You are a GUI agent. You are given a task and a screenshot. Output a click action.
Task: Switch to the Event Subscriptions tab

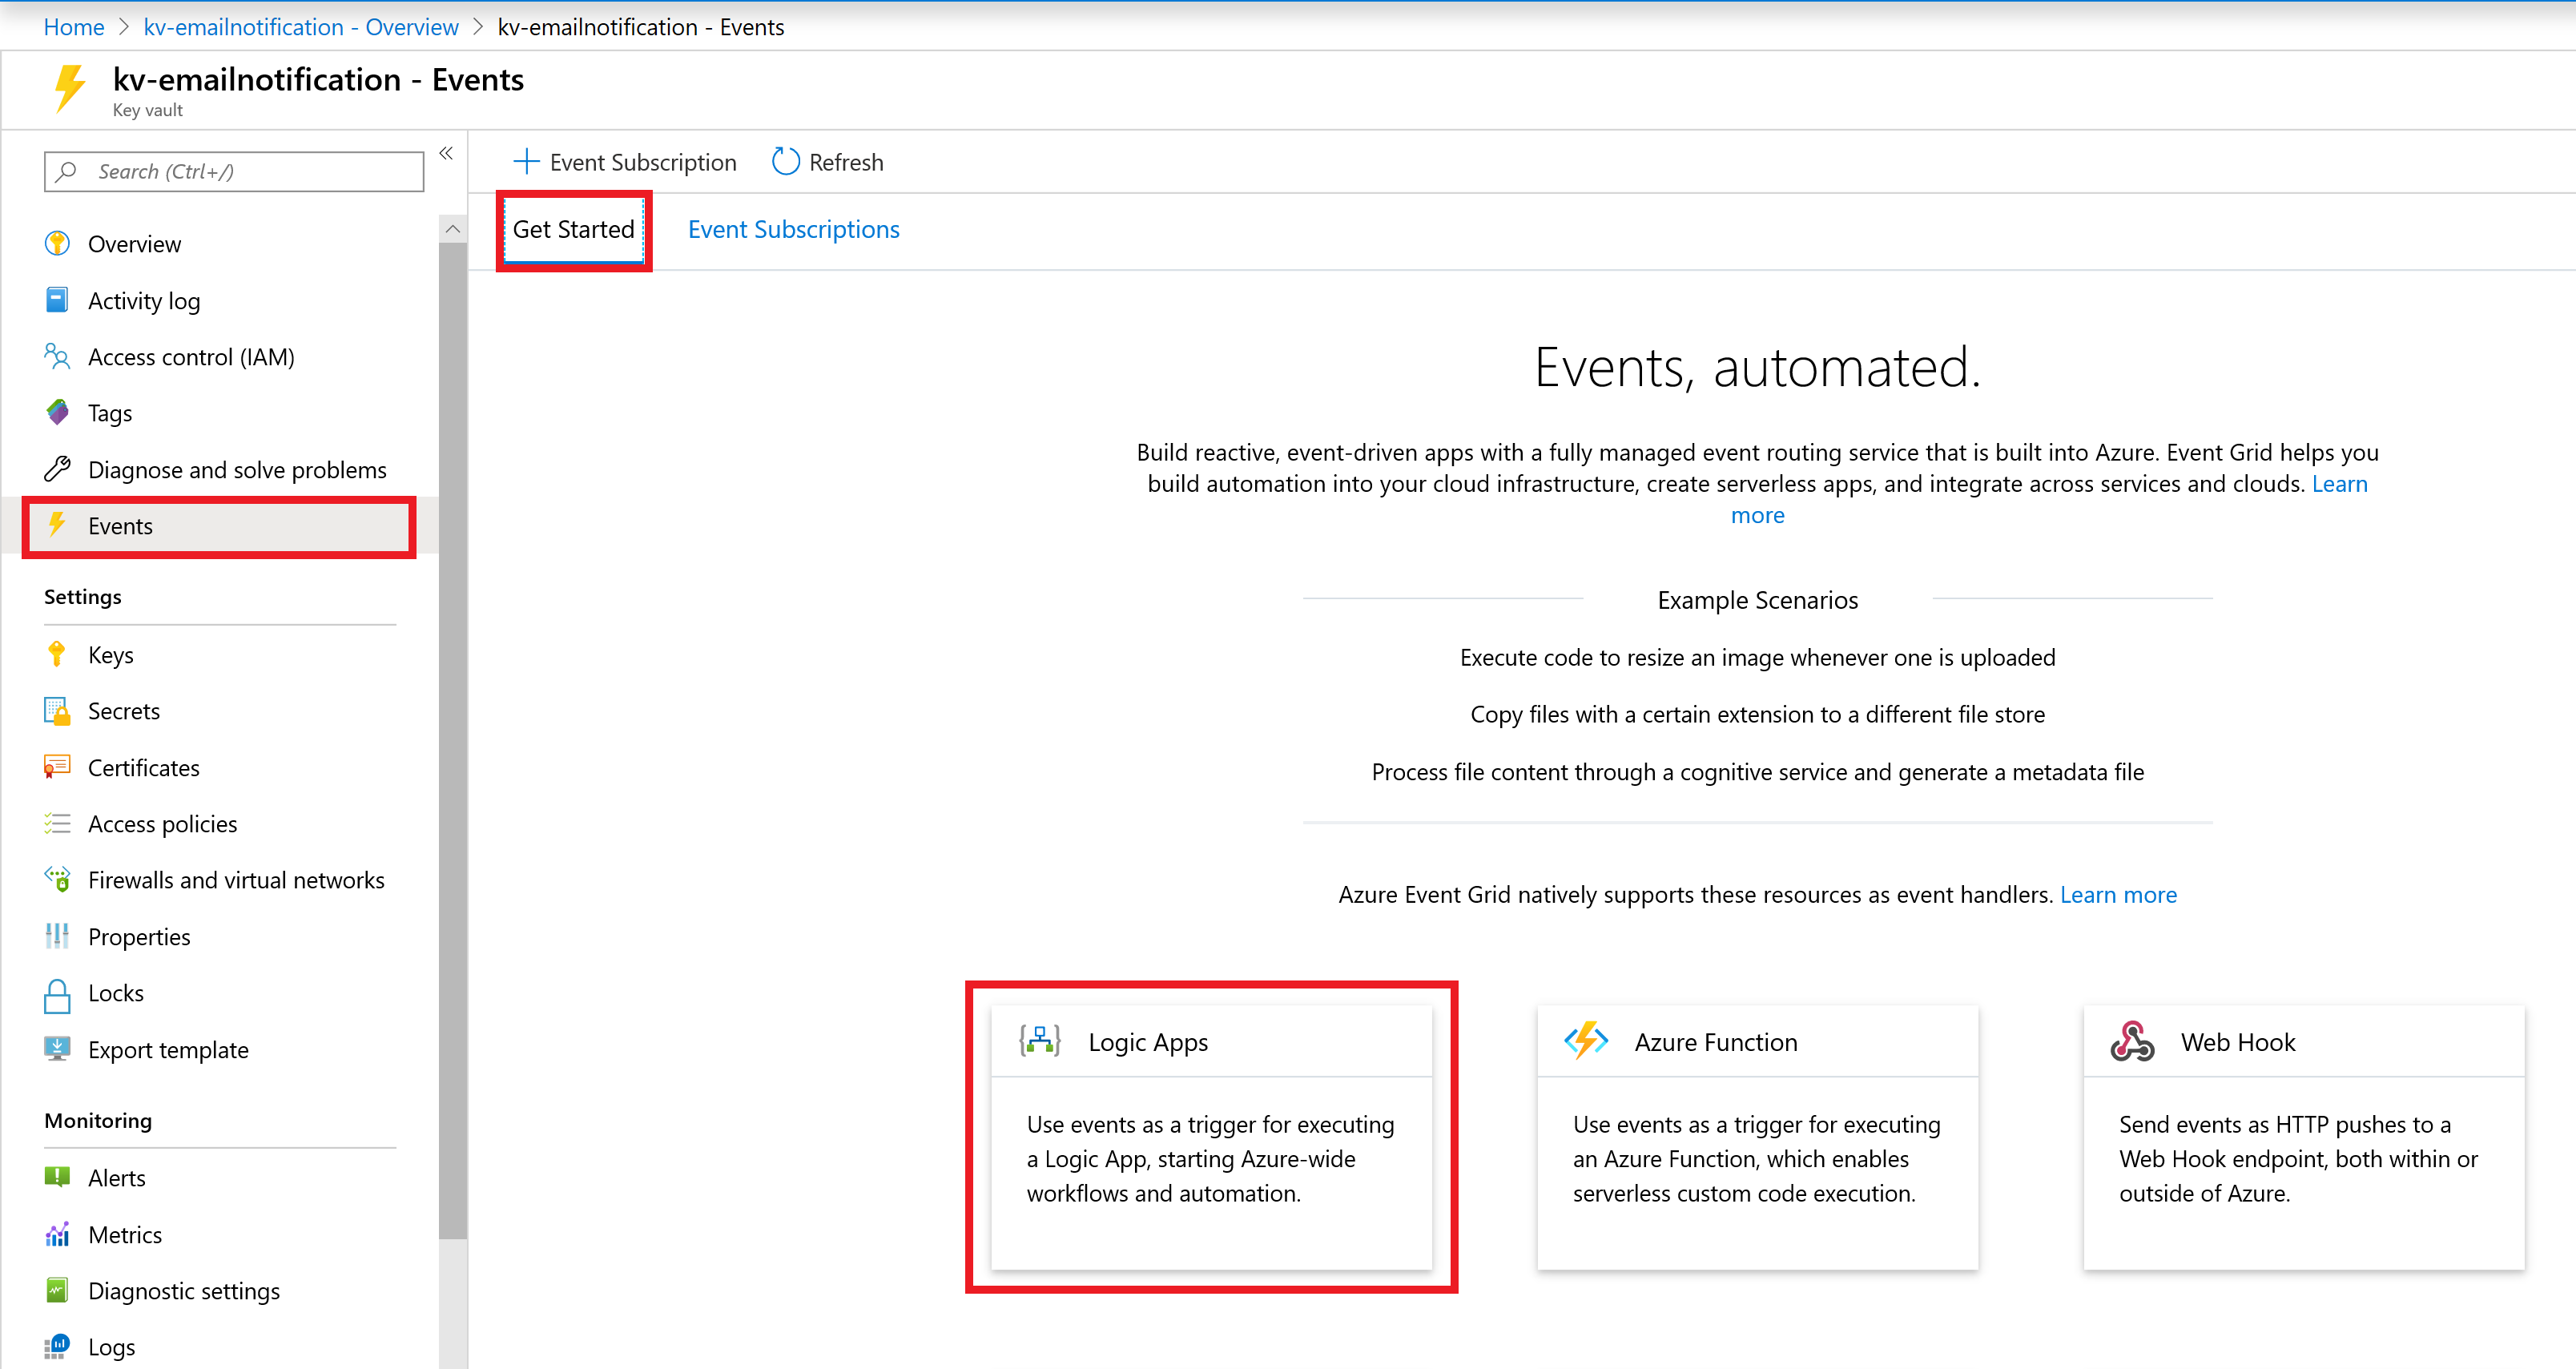click(x=794, y=228)
